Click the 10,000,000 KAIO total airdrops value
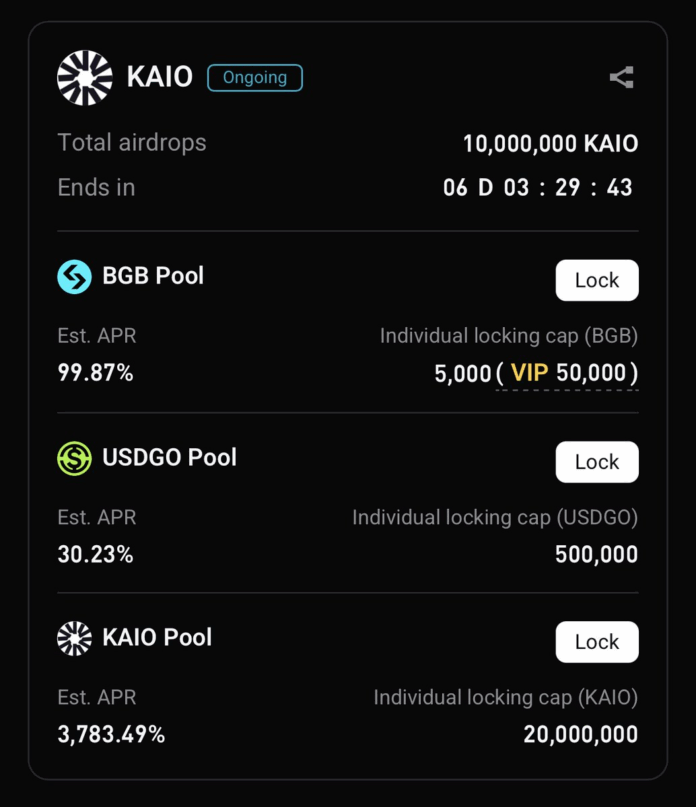 tap(551, 144)
